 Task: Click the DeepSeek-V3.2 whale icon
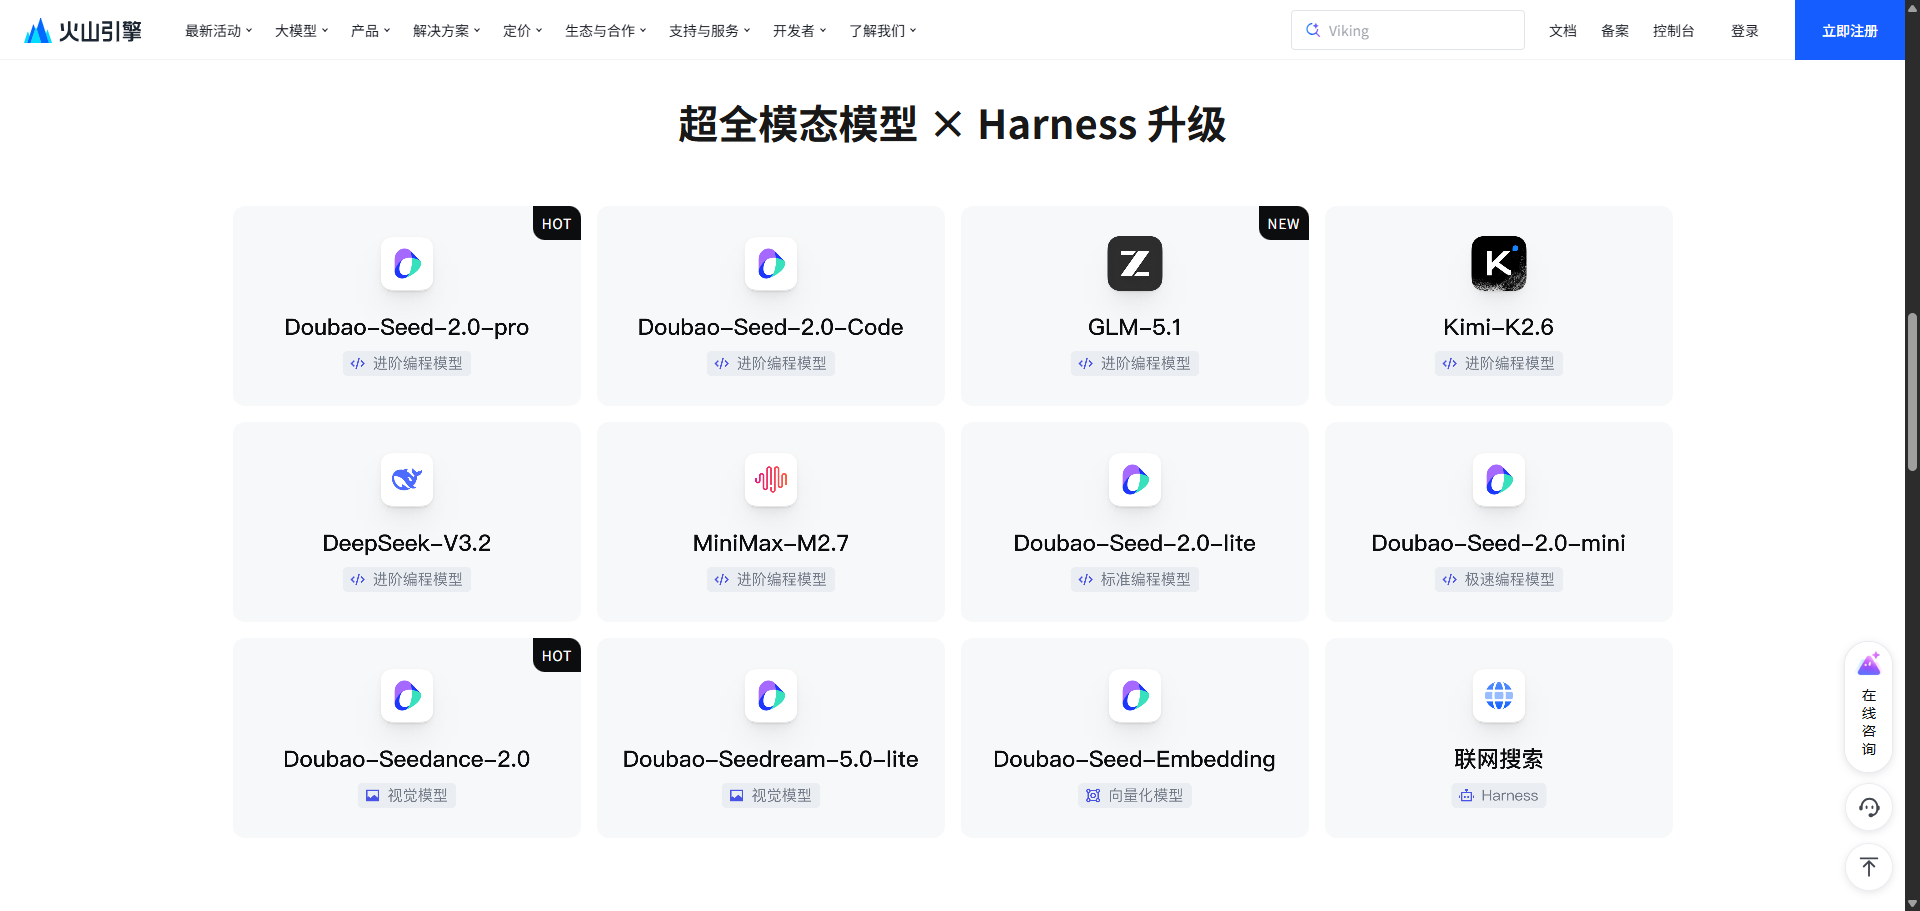407,480
